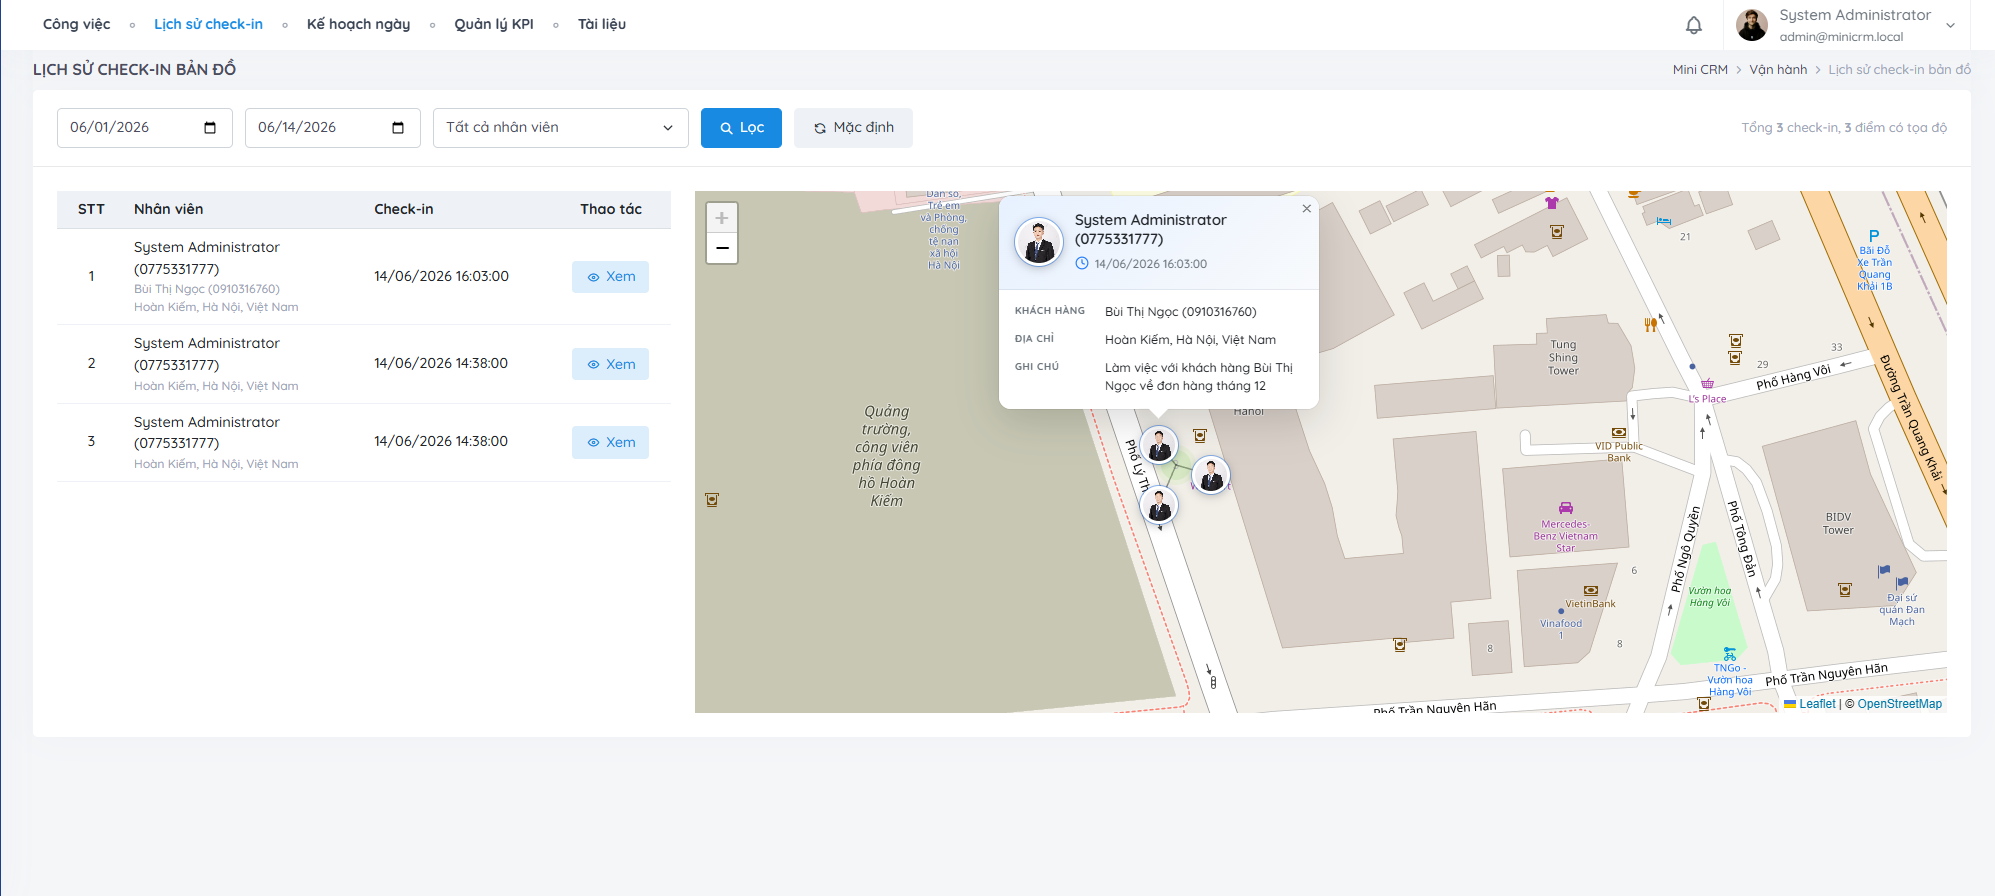The width and height of the screenshot is (1995, 896).
Task: Open the Công việc menu
Action: (77, 24)
